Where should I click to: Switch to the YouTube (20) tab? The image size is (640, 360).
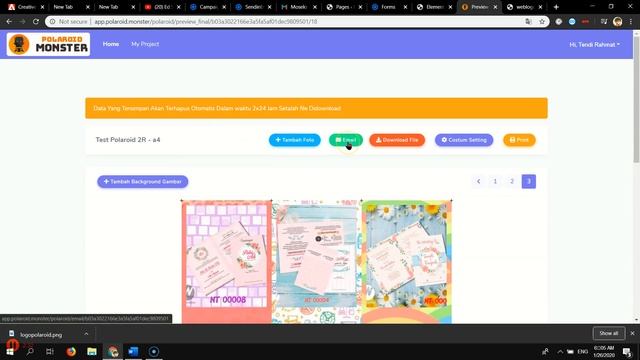(162, 7)
